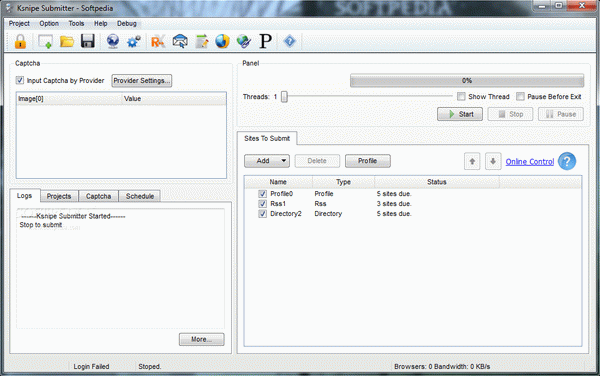Expand the Add dropdown arrow

point(284,161)
